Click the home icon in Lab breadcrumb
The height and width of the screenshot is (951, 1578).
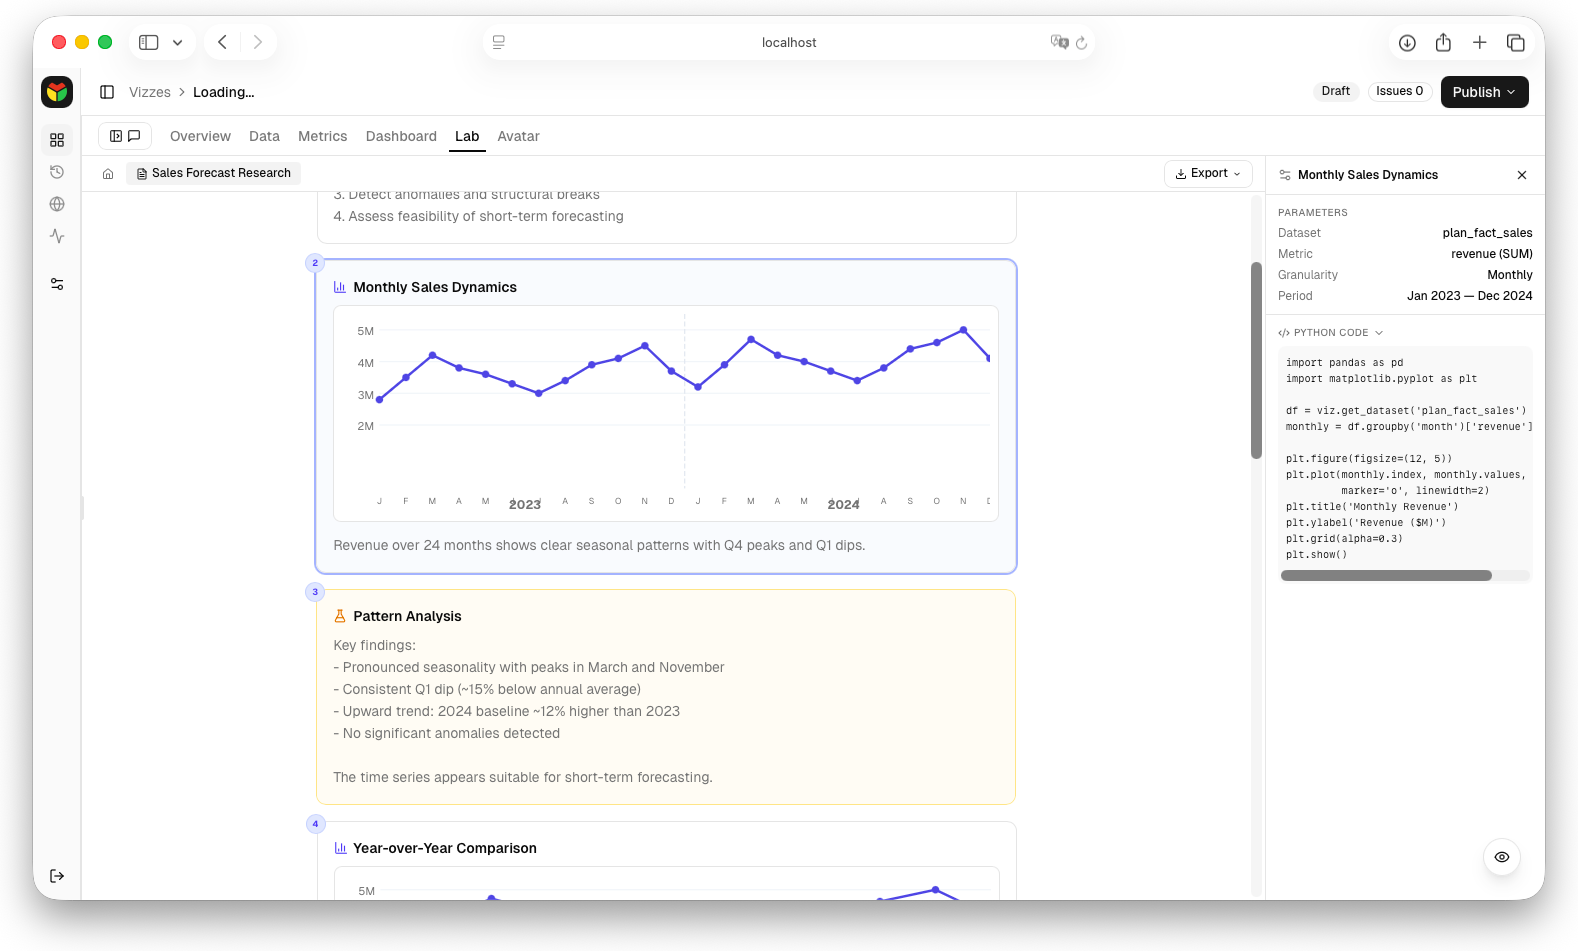point(108,174)
